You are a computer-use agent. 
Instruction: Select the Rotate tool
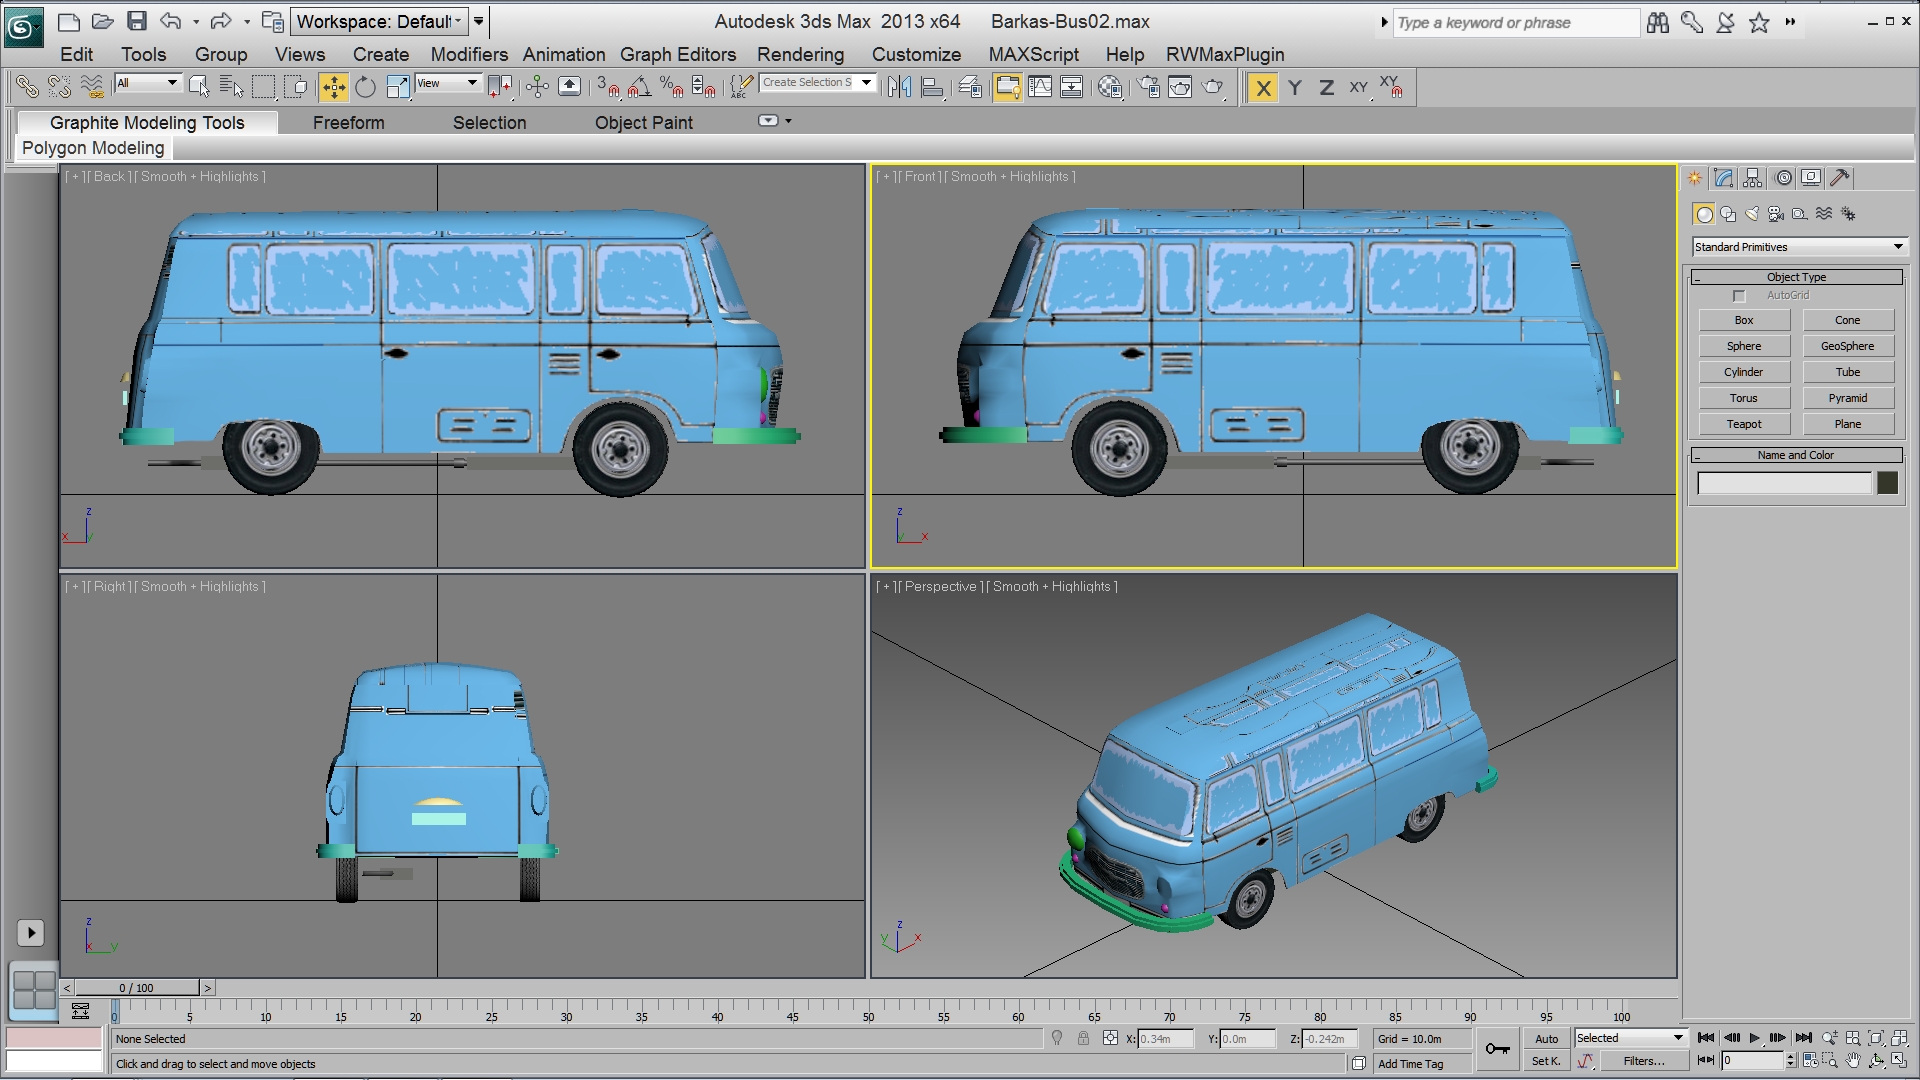coord(366,88)
